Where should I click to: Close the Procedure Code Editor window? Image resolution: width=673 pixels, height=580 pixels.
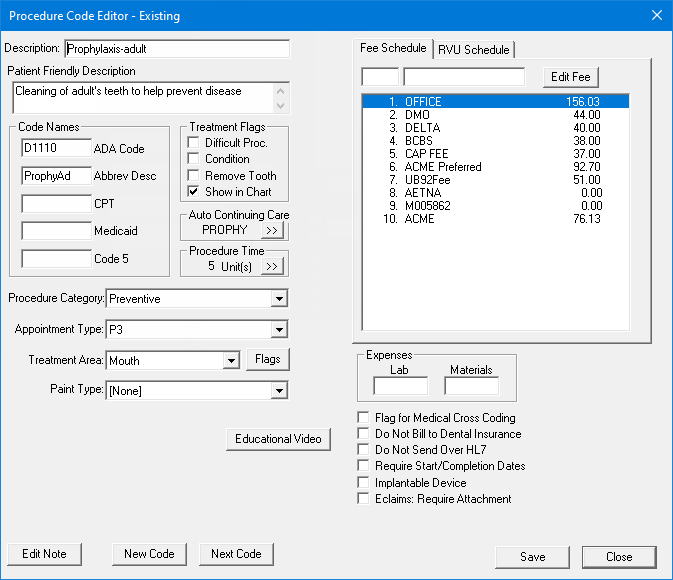[x=656, y=15]
